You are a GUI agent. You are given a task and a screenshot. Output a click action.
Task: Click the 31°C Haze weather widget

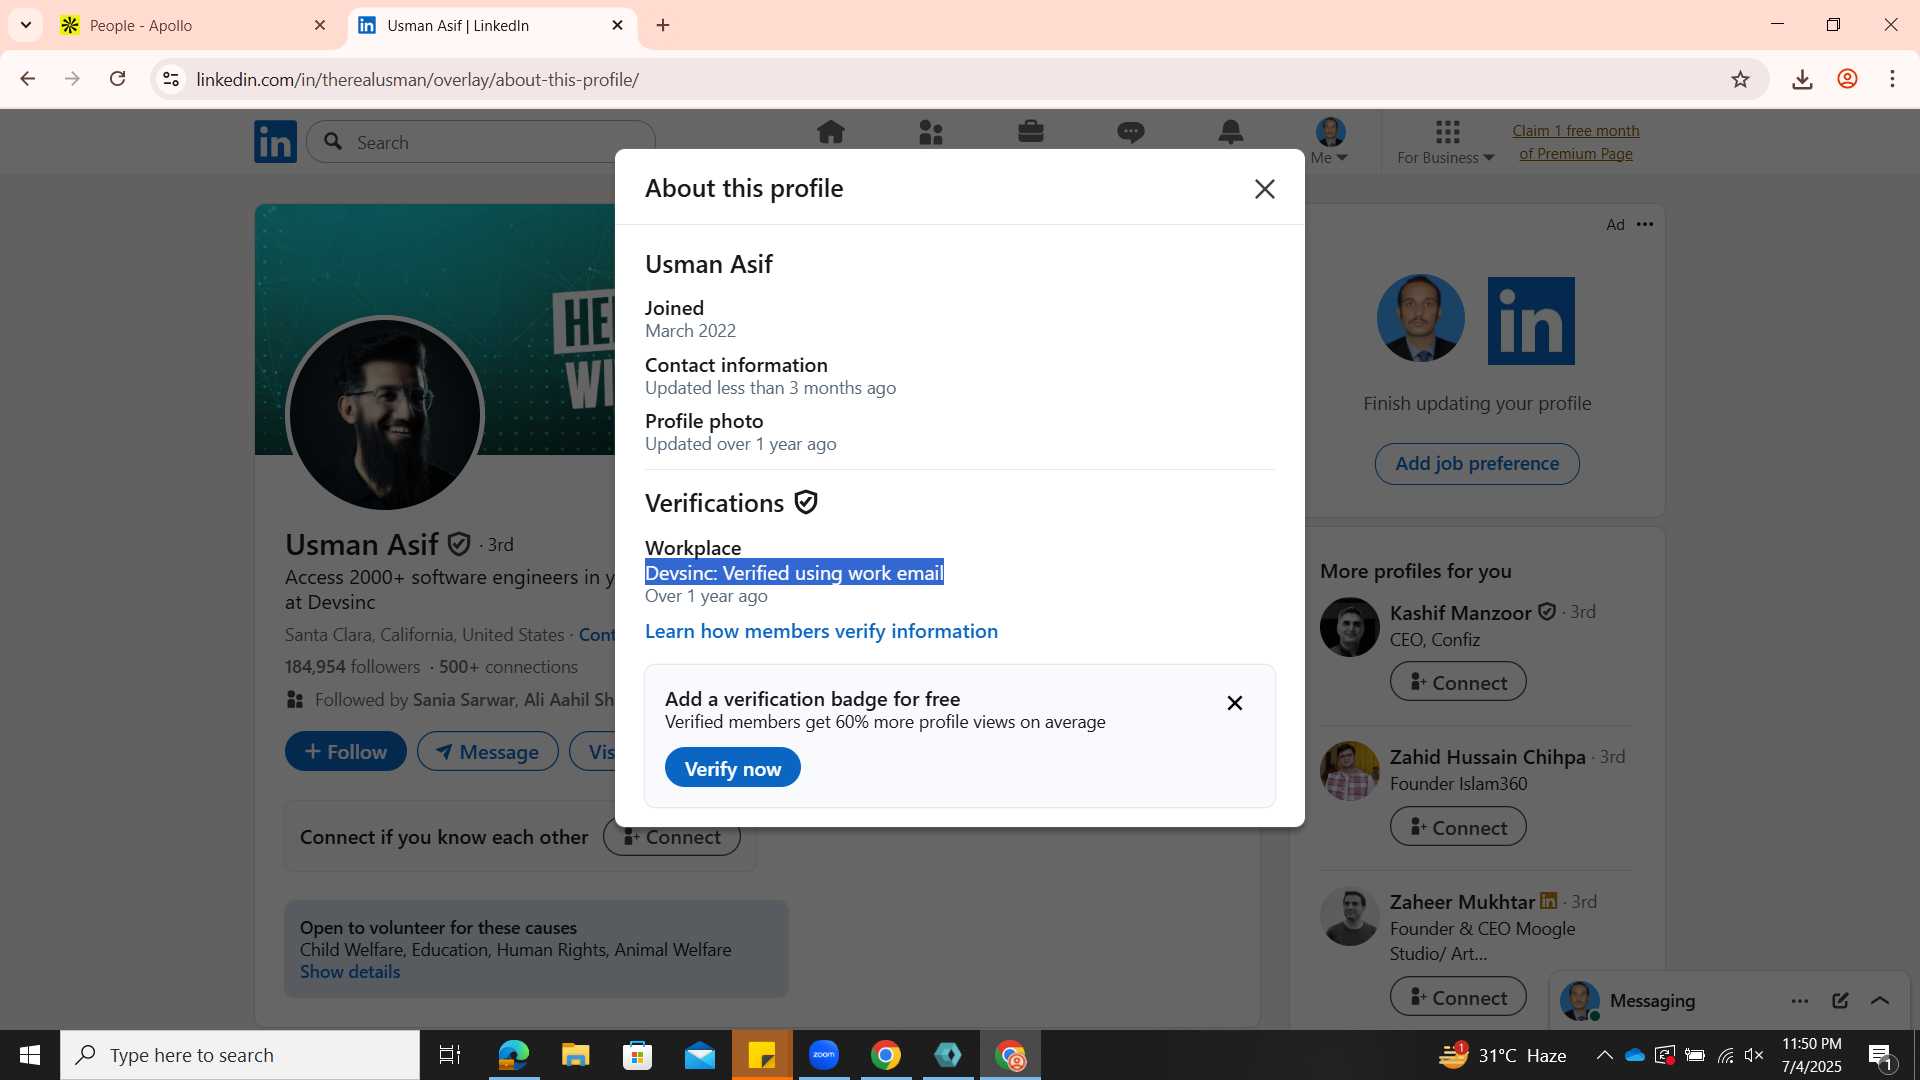[1503, 1055]
